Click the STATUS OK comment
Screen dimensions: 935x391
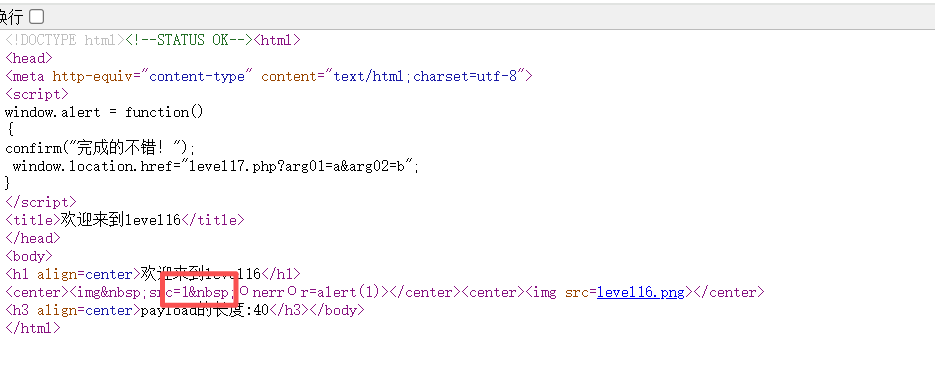click(189, 40)
